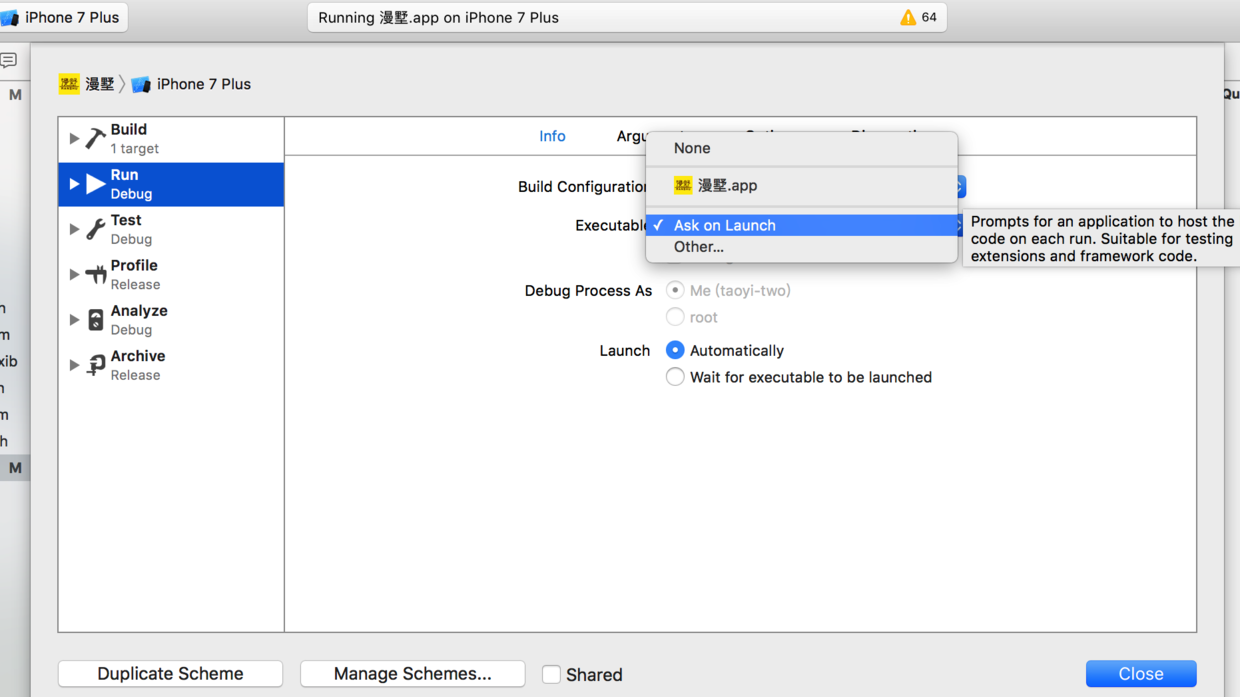
Task: Open the Build Configuration popup arrows
Action: pos(961,187)
